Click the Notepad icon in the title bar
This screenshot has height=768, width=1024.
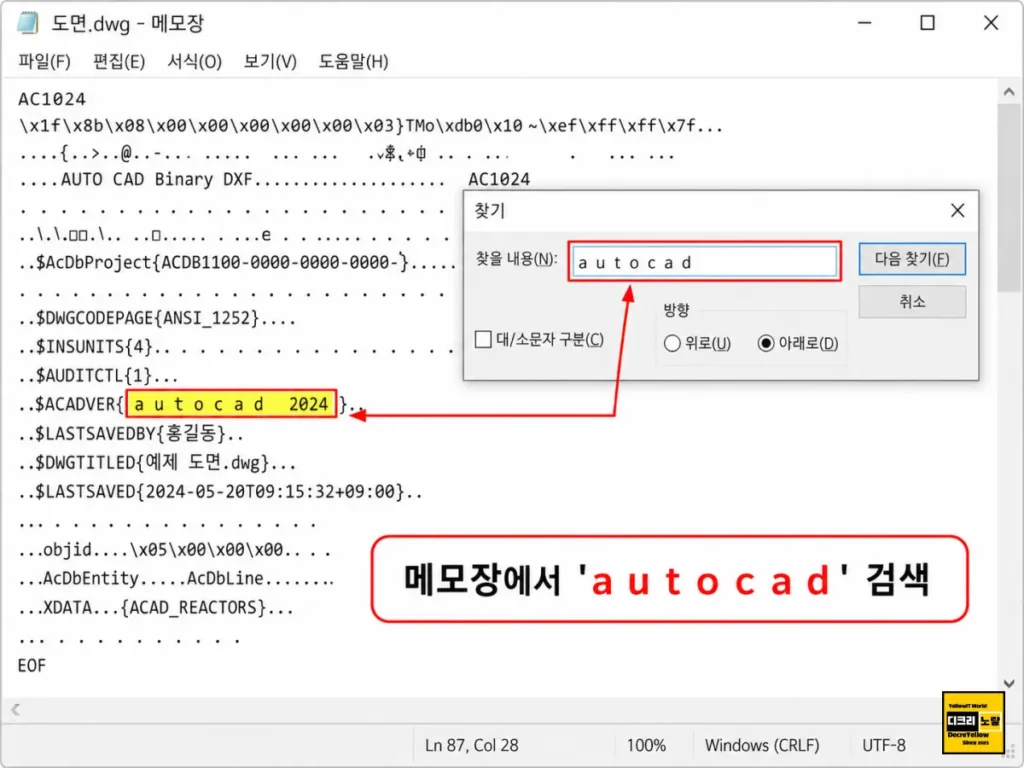click(x=28, y=23)
